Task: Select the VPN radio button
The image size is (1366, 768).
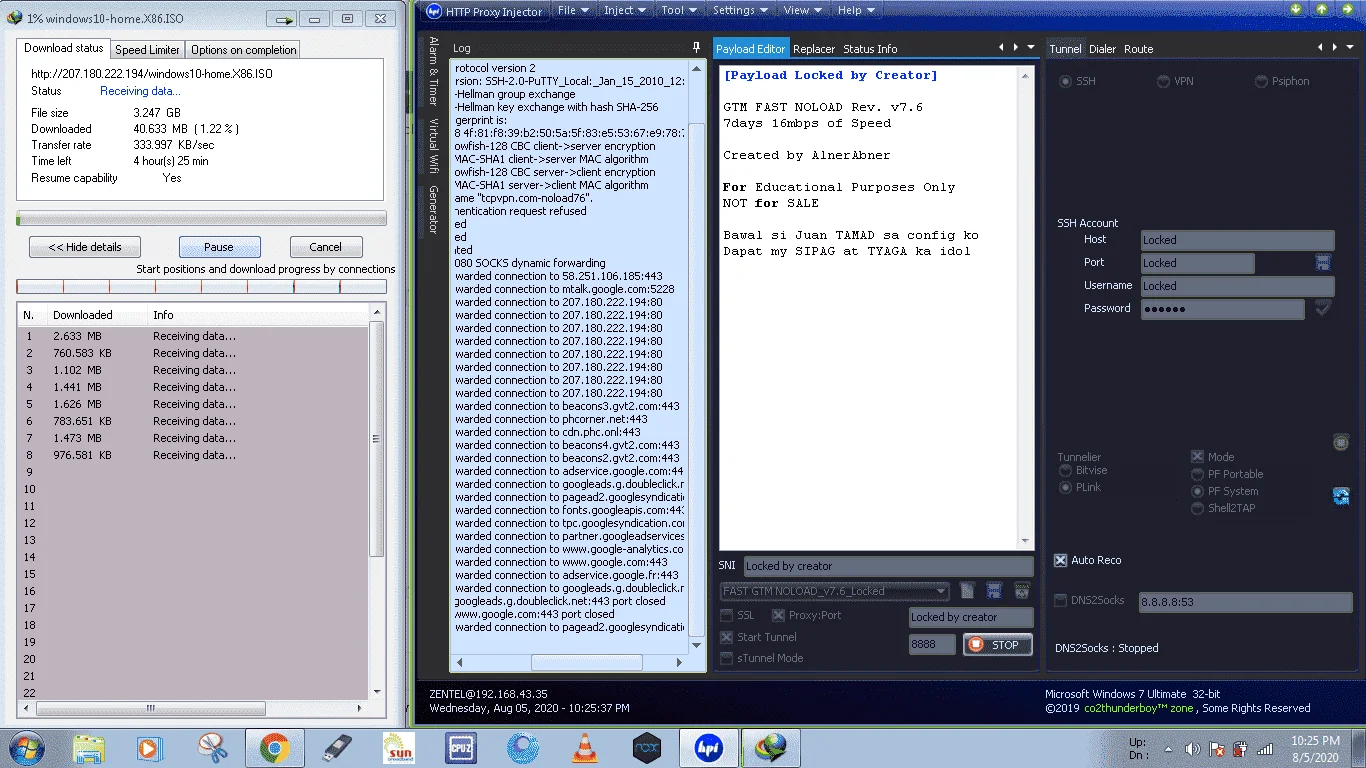Action: 1164,81
